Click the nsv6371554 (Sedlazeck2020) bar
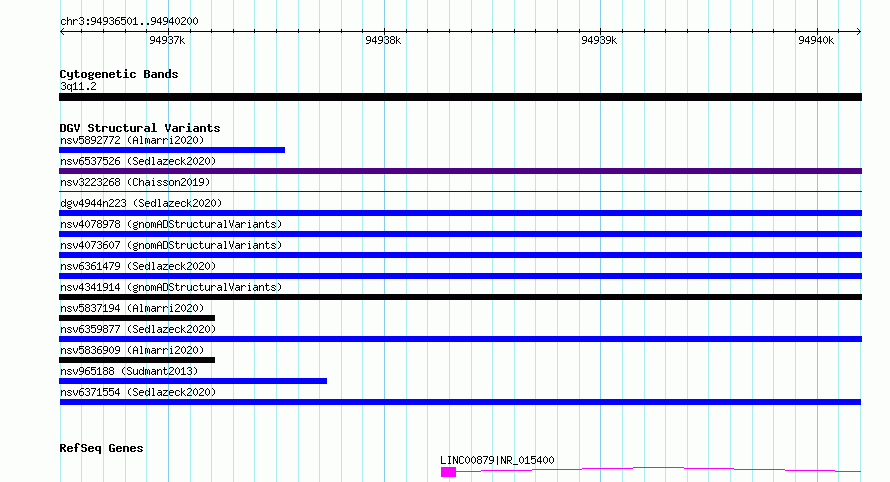The image size is (890, 482). pos(460,402)
